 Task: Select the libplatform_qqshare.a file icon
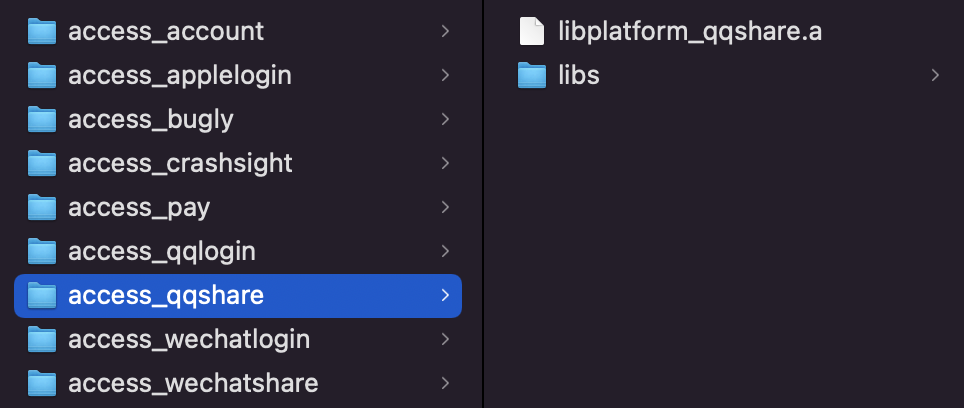point(532,31)
